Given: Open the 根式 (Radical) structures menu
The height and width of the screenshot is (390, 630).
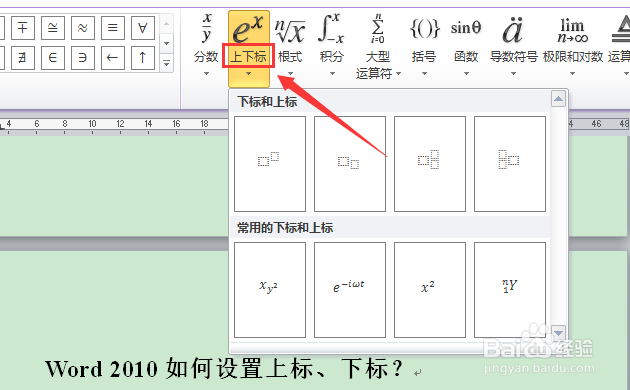Looking at the screenshot, I should [290, 44].
